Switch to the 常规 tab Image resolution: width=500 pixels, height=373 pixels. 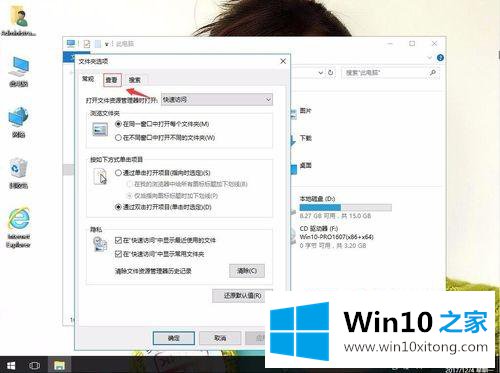pos(88,79)
